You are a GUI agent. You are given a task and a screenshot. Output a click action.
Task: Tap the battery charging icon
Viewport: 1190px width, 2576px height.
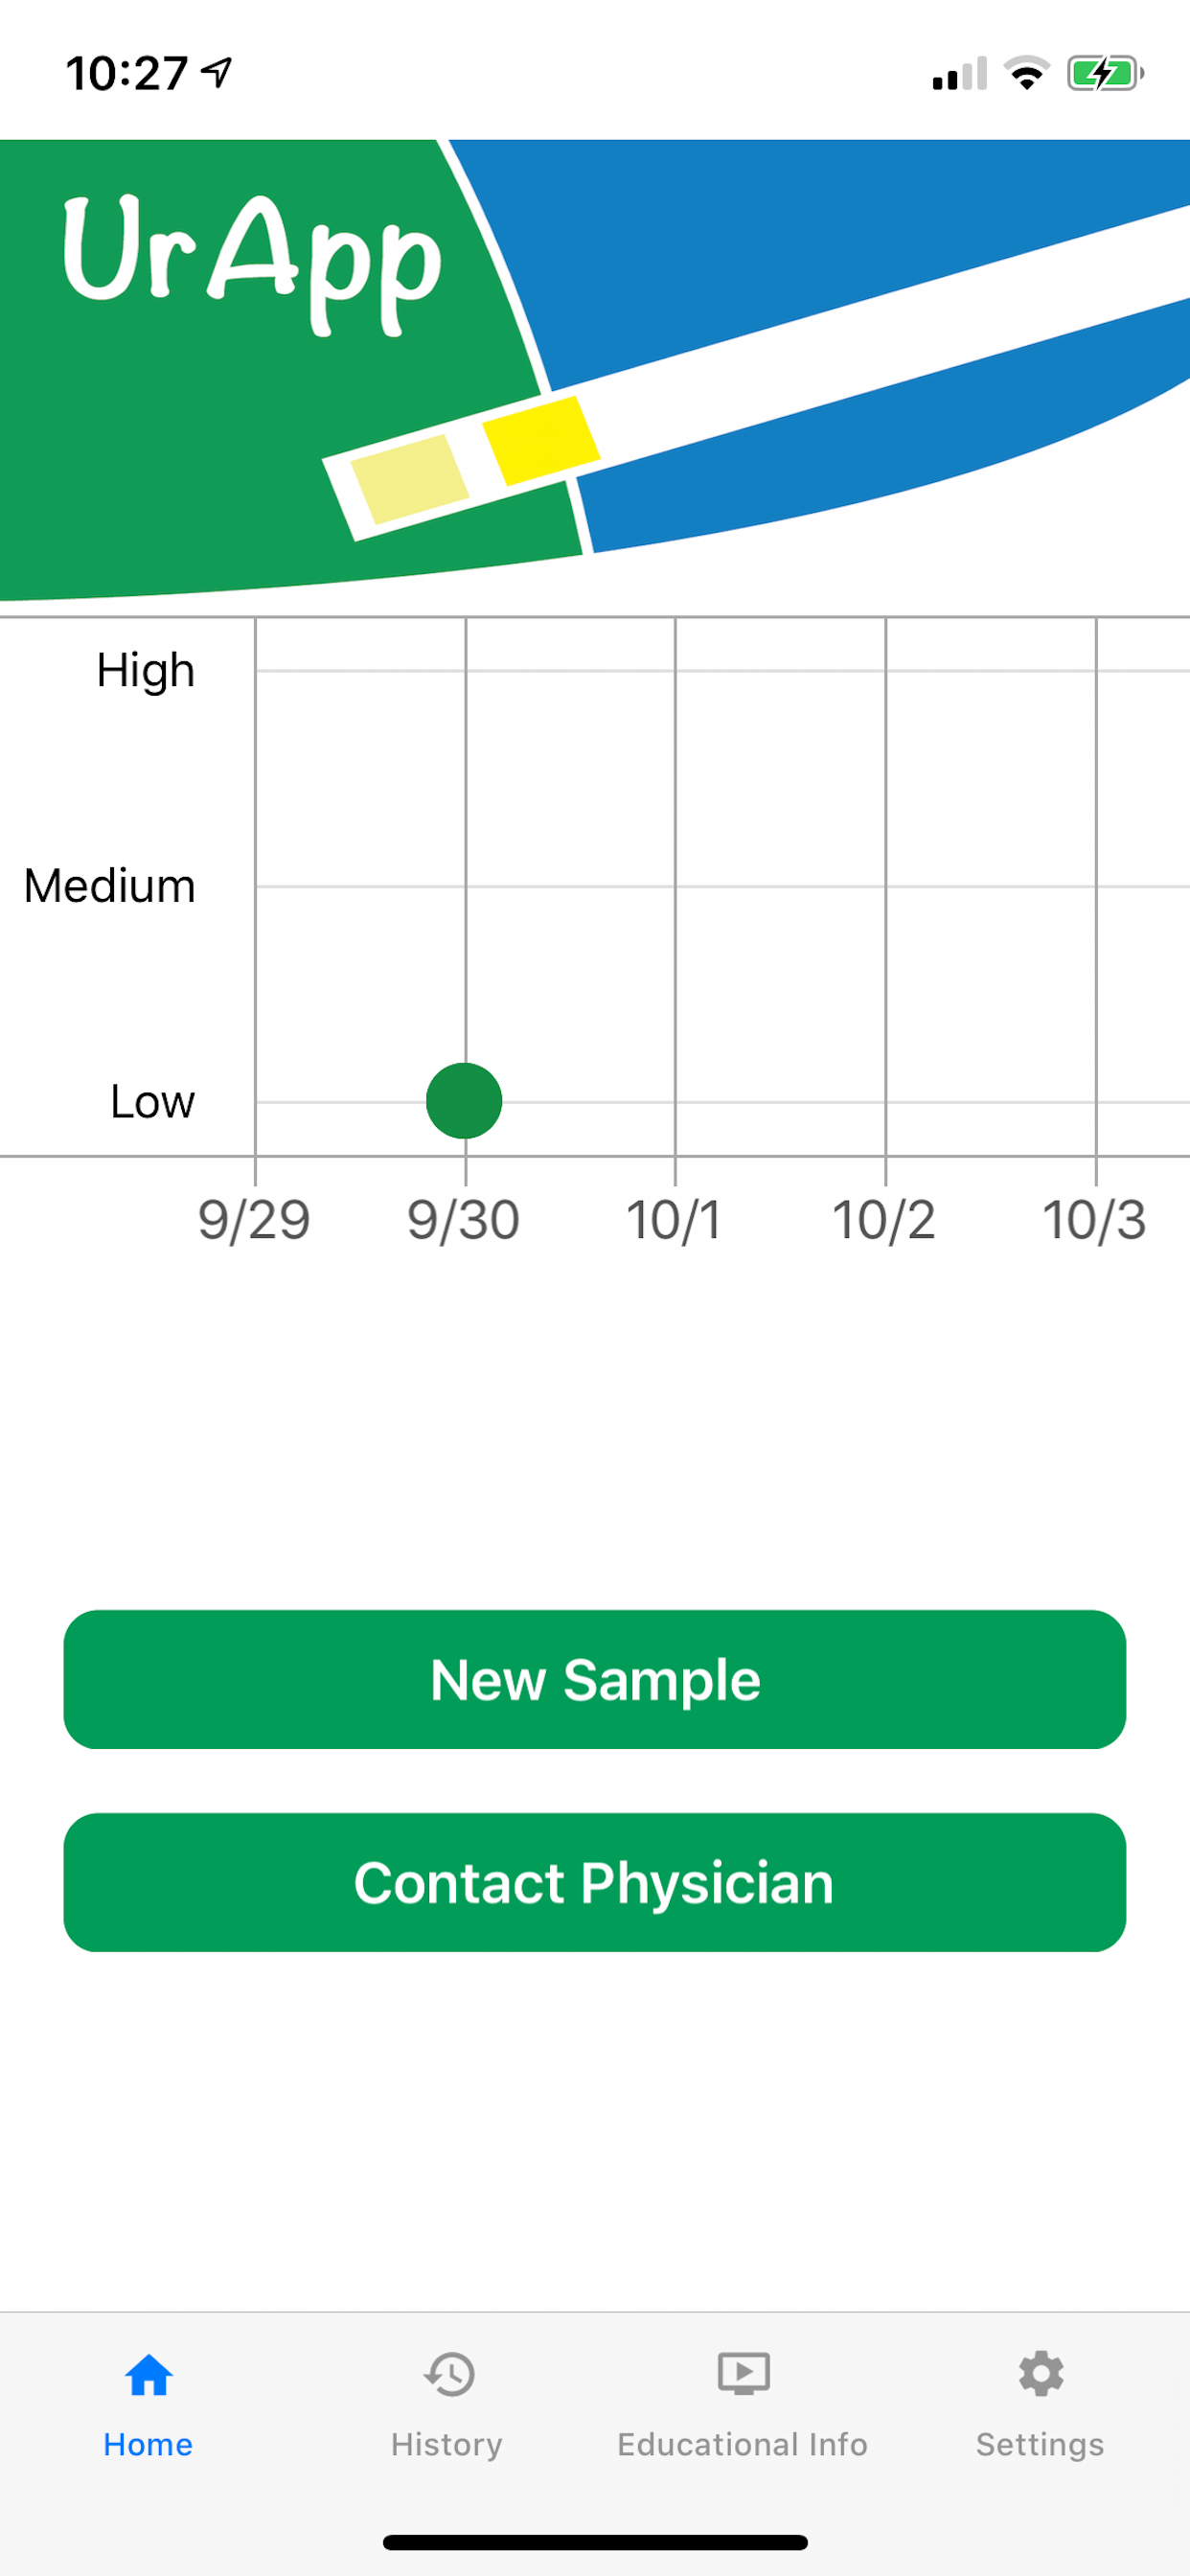pyautogui.click(x=1105, y=73)
